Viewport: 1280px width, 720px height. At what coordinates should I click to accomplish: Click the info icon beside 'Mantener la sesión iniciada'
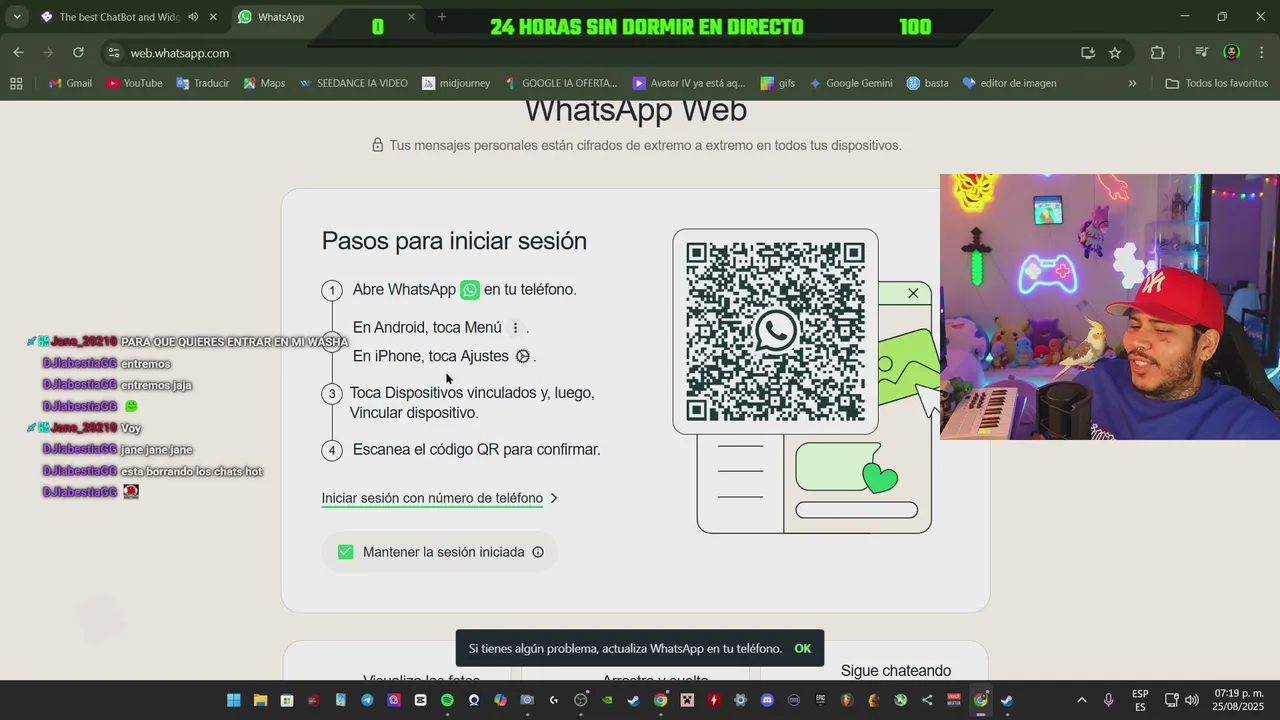[x=538, y=552]
